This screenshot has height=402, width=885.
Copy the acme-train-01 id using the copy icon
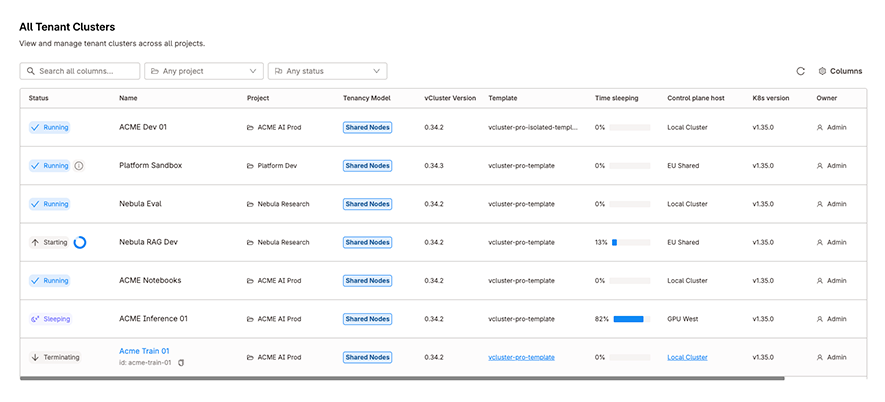point(181,363)
